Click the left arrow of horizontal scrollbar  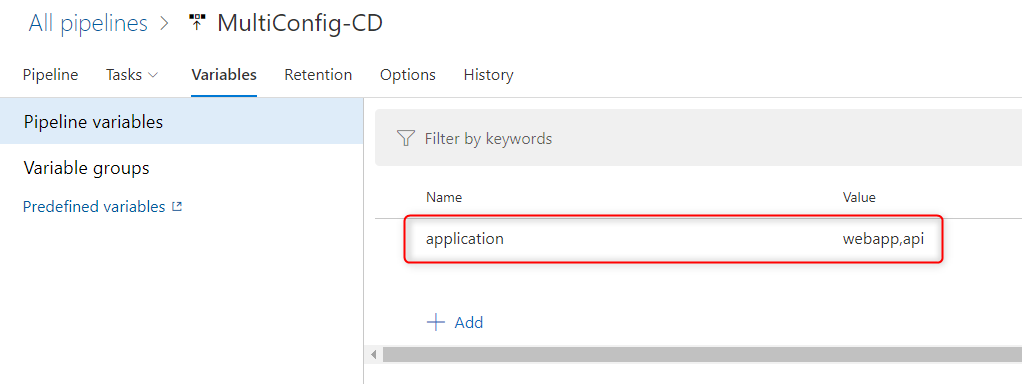point(373,355)
